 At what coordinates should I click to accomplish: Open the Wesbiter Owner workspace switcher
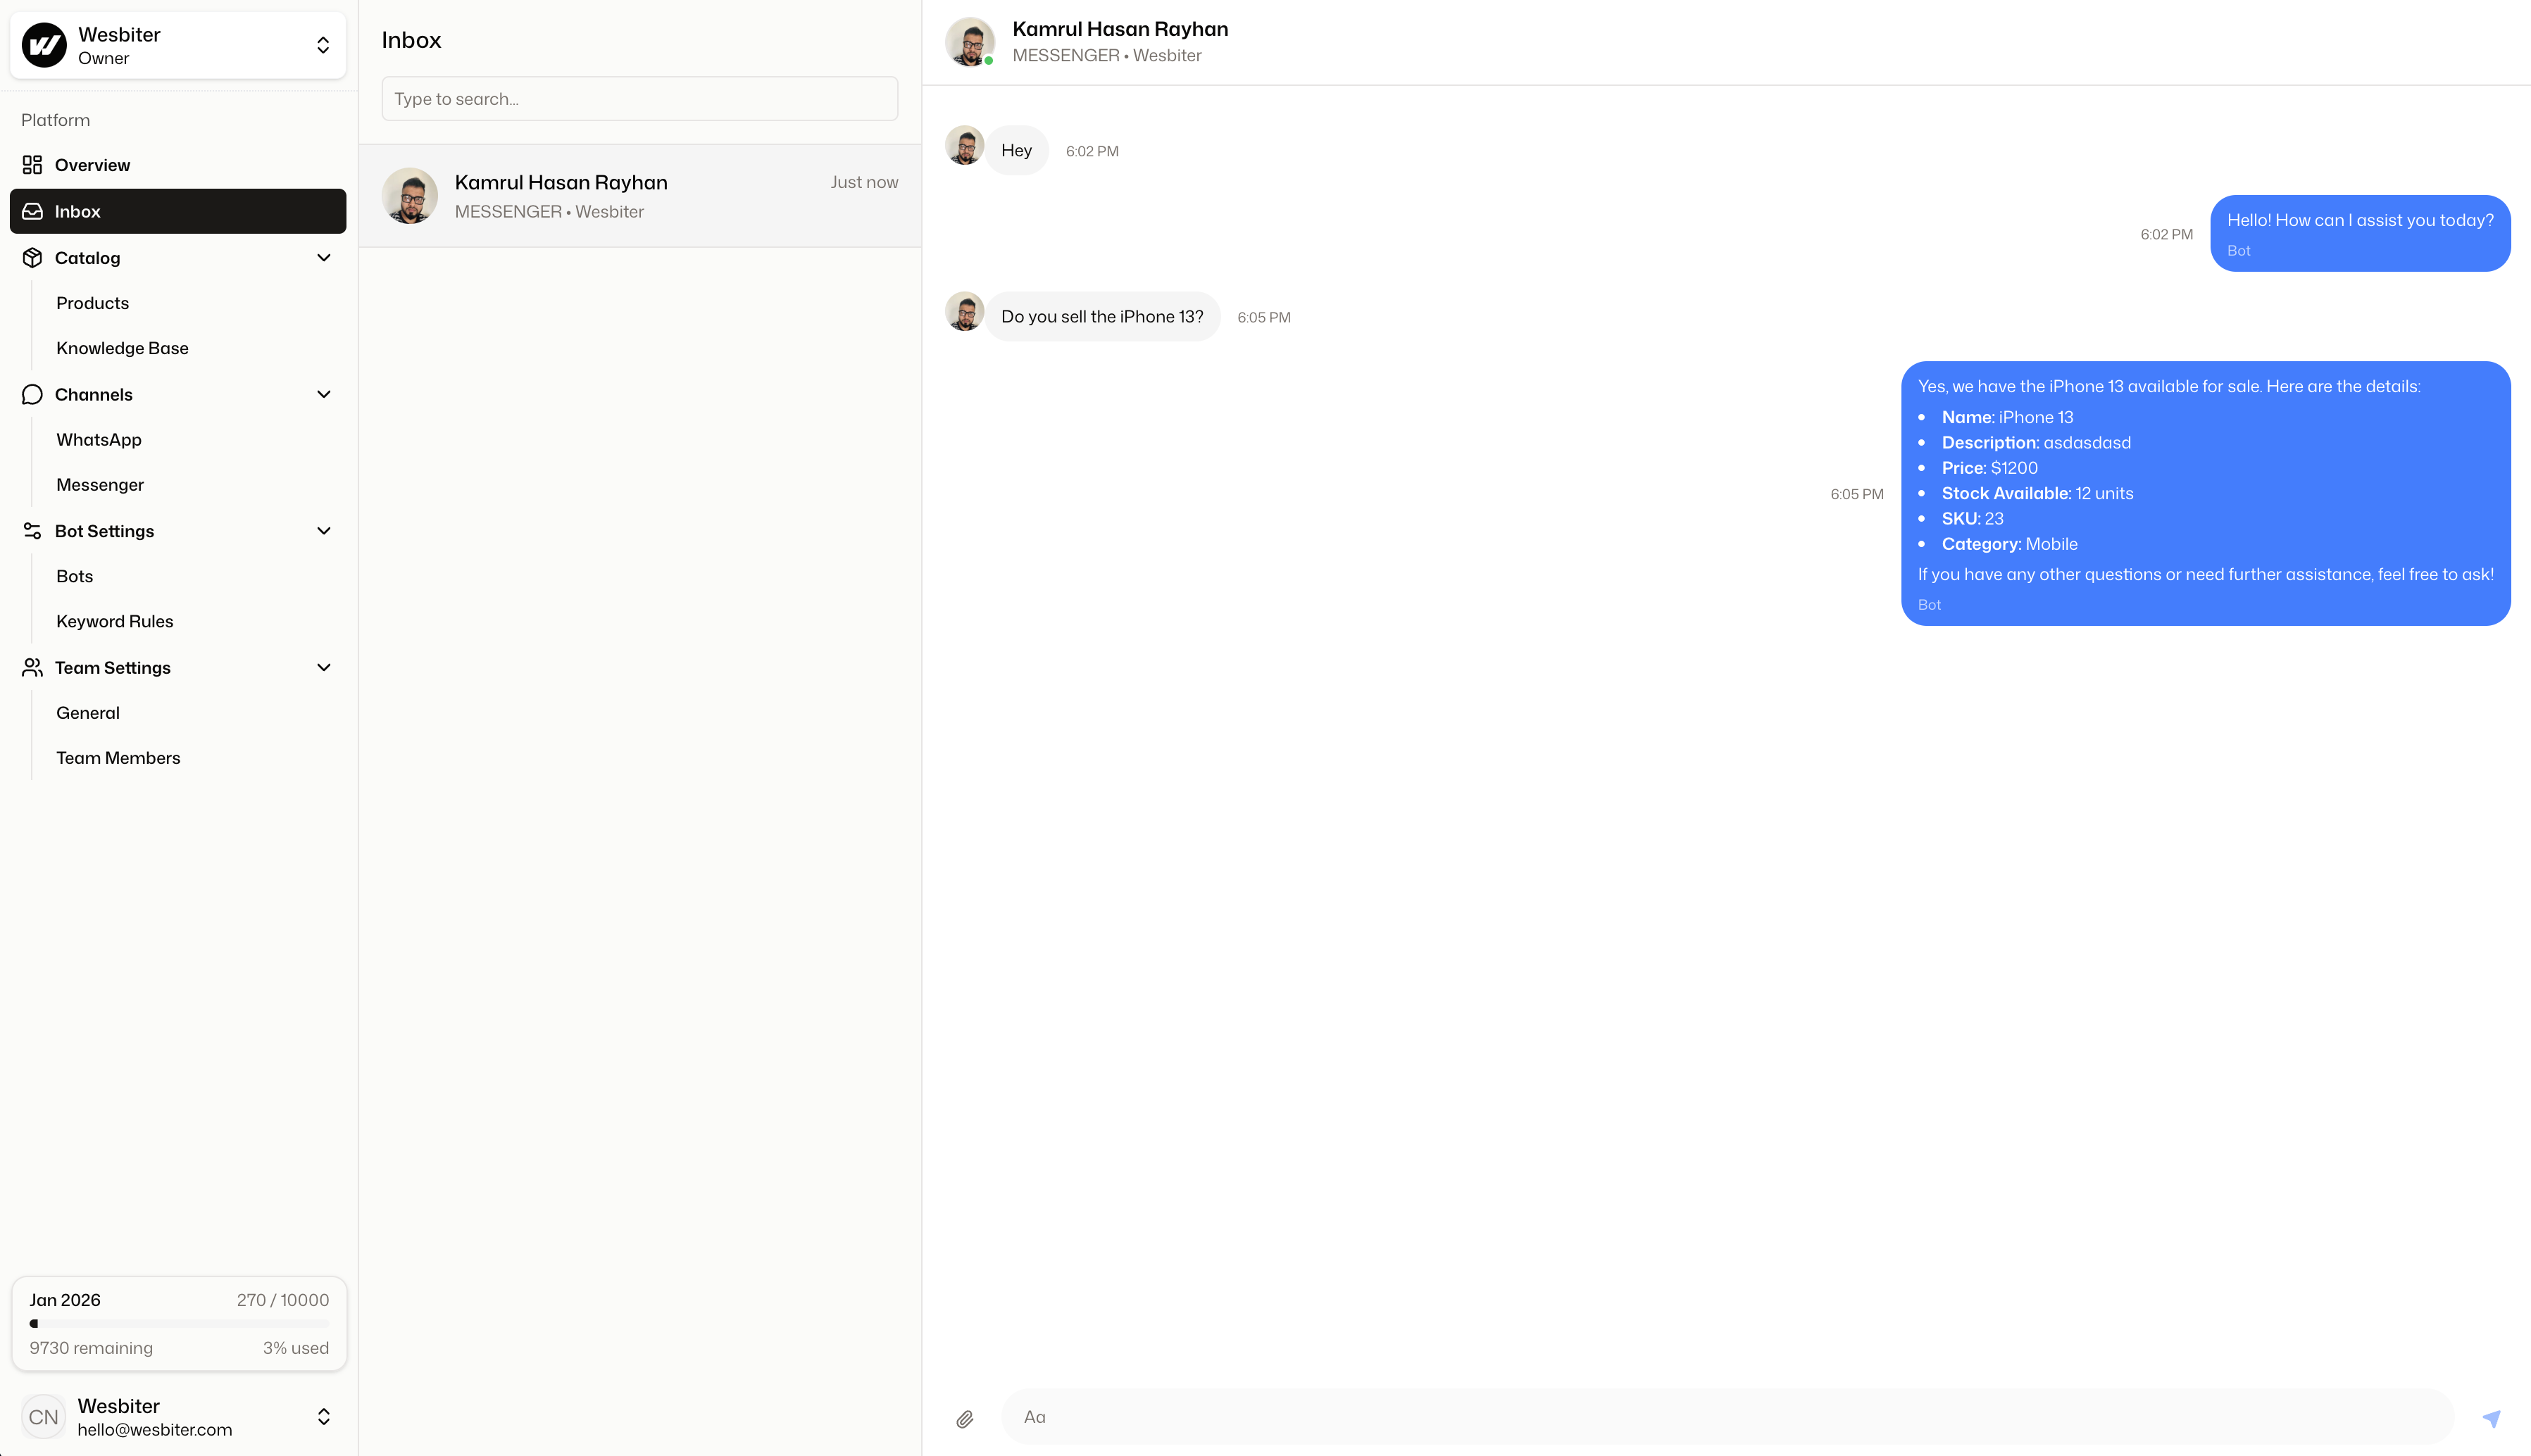coord(322,45)
